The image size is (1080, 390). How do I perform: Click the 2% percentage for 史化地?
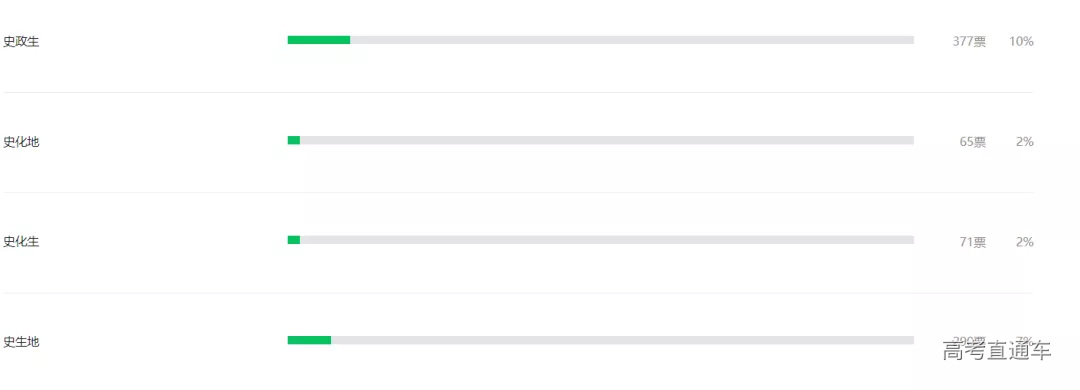(1025, 142)
